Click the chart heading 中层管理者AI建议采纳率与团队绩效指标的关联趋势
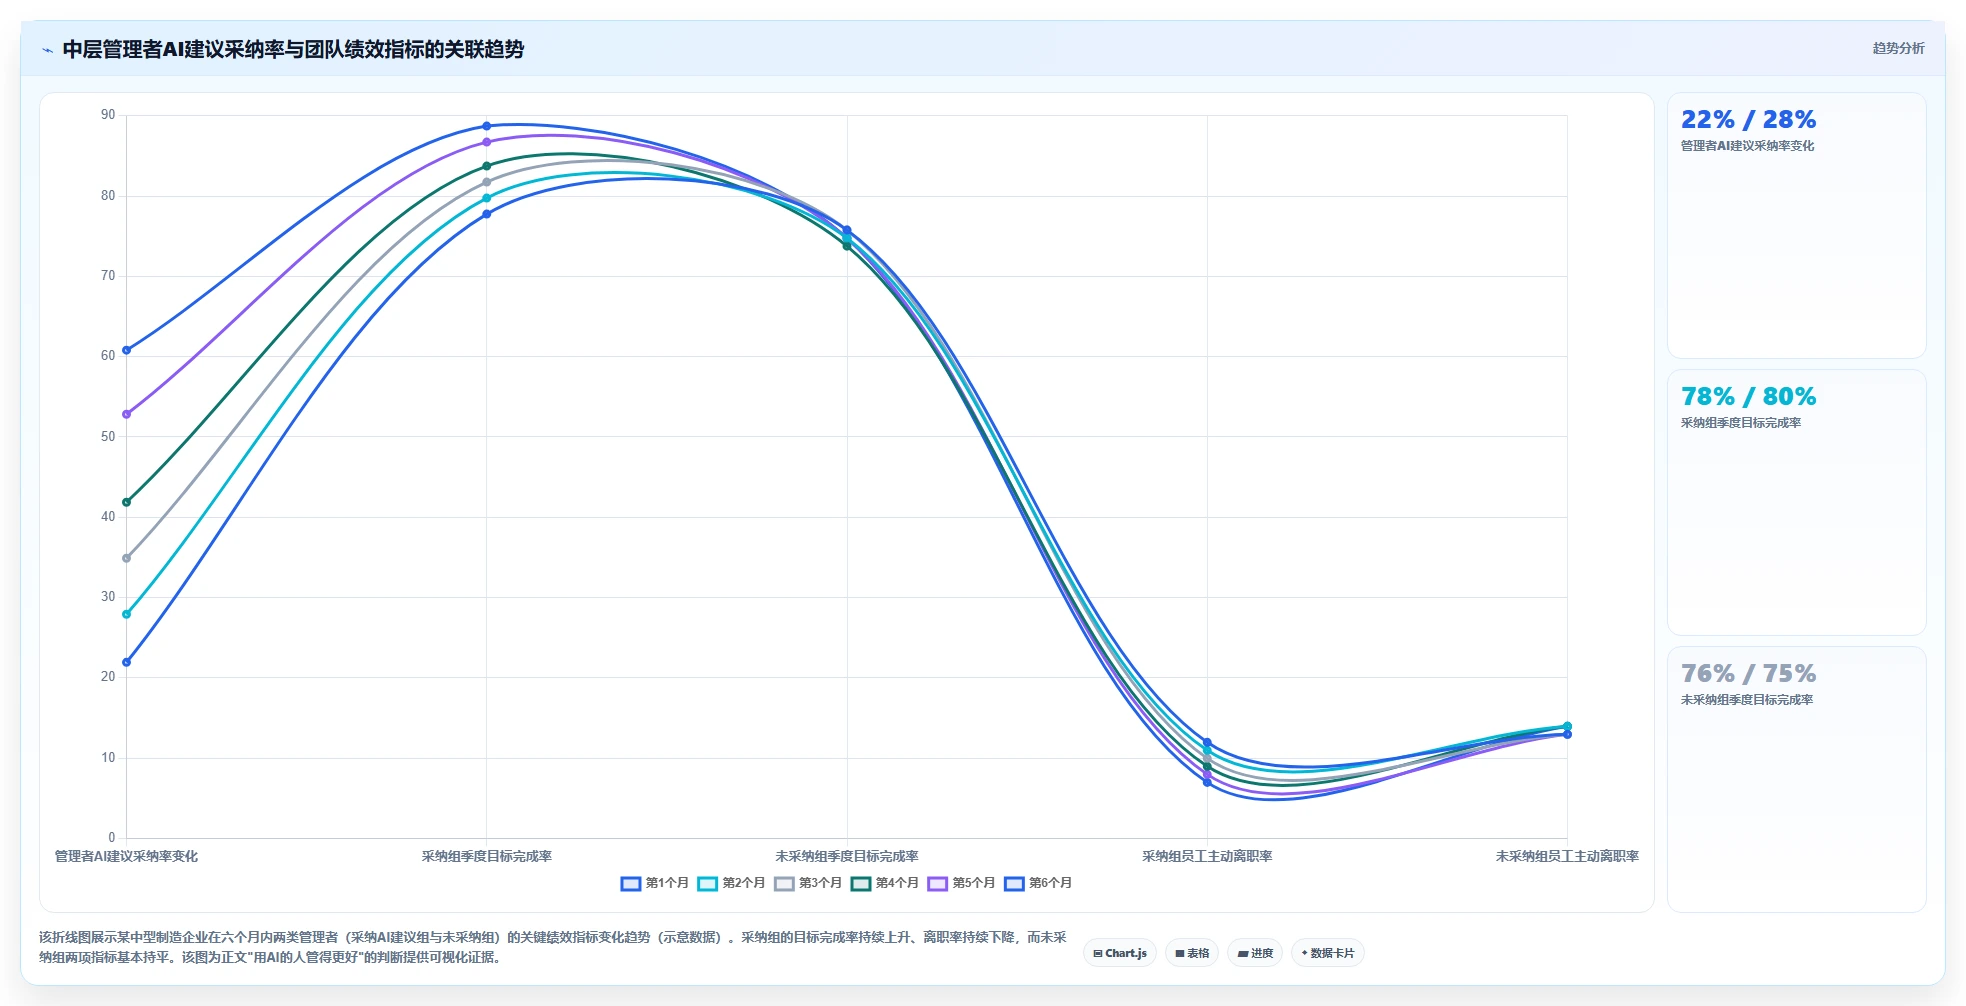 click(293, 49)
